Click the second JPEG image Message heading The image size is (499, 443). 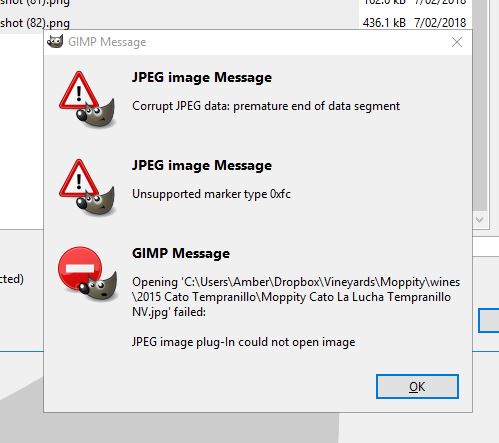(202, 165)
